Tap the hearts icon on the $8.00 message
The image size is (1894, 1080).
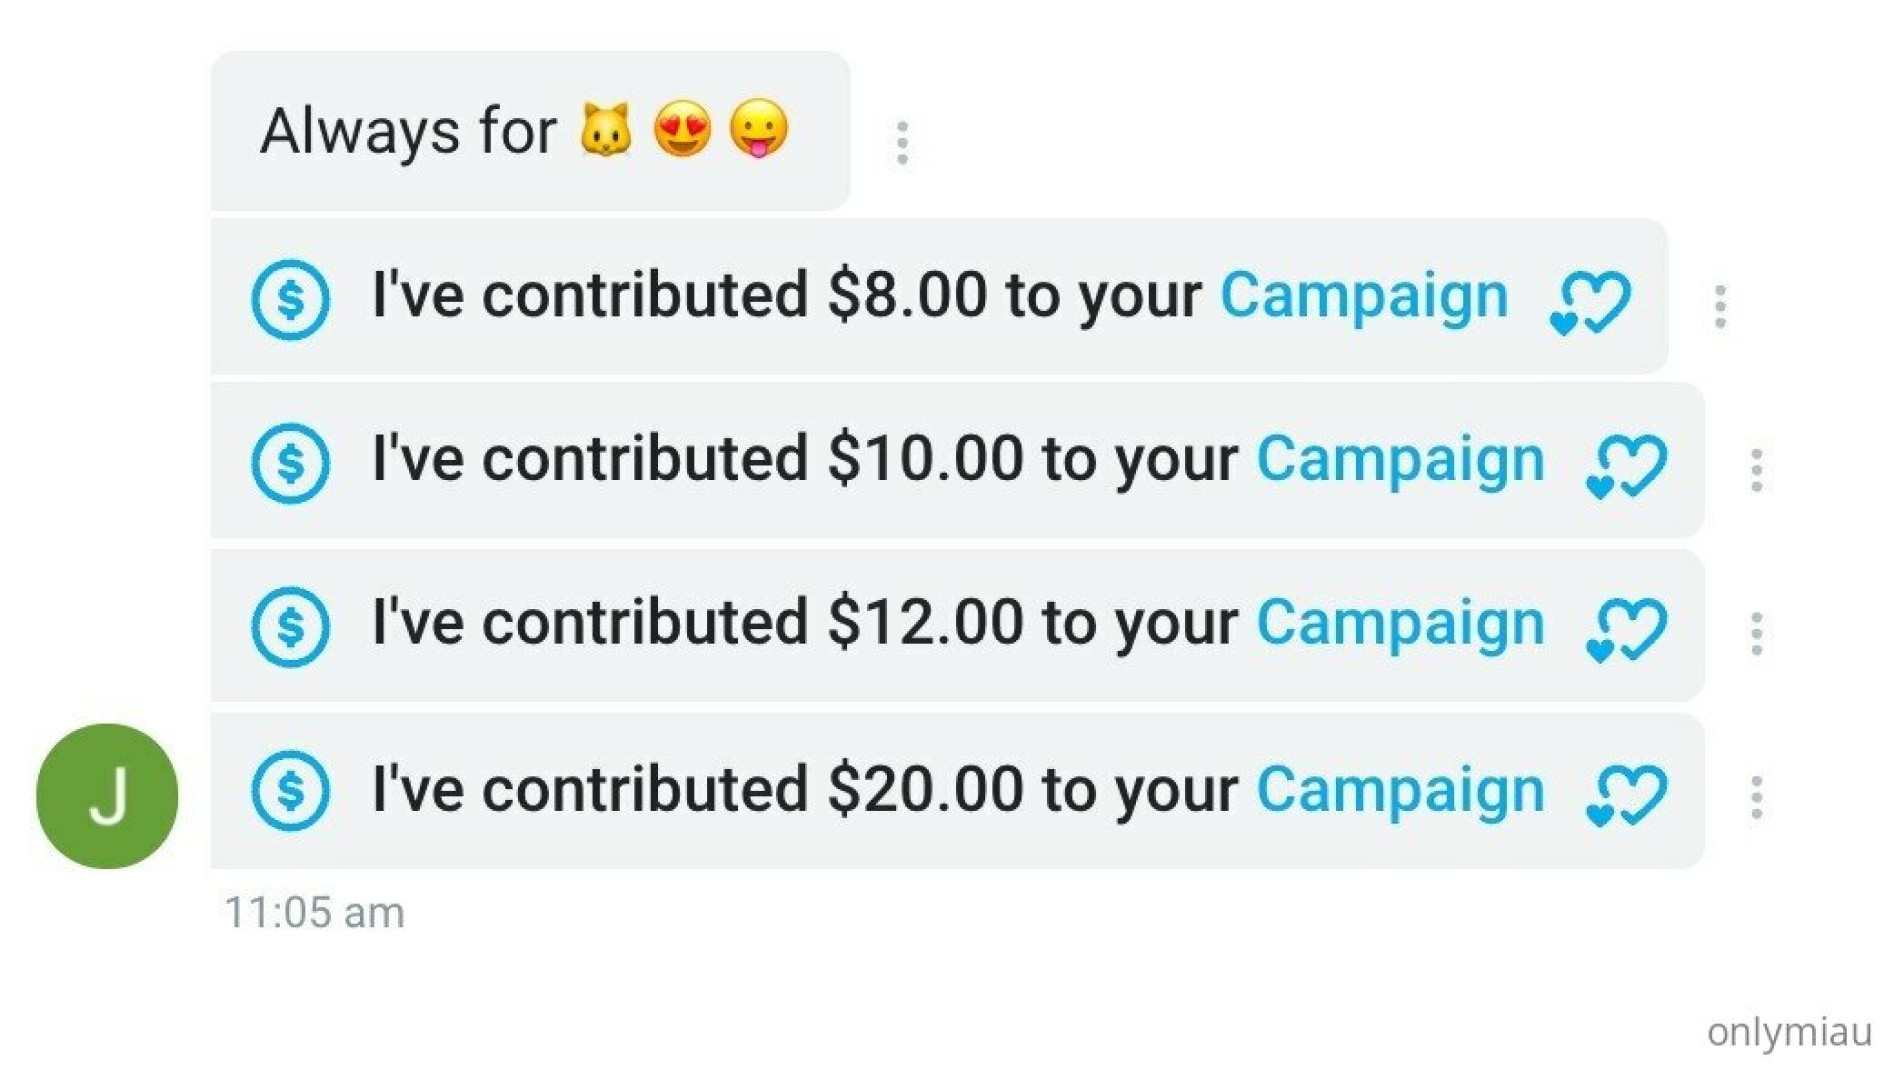(x=1590, y=302)
